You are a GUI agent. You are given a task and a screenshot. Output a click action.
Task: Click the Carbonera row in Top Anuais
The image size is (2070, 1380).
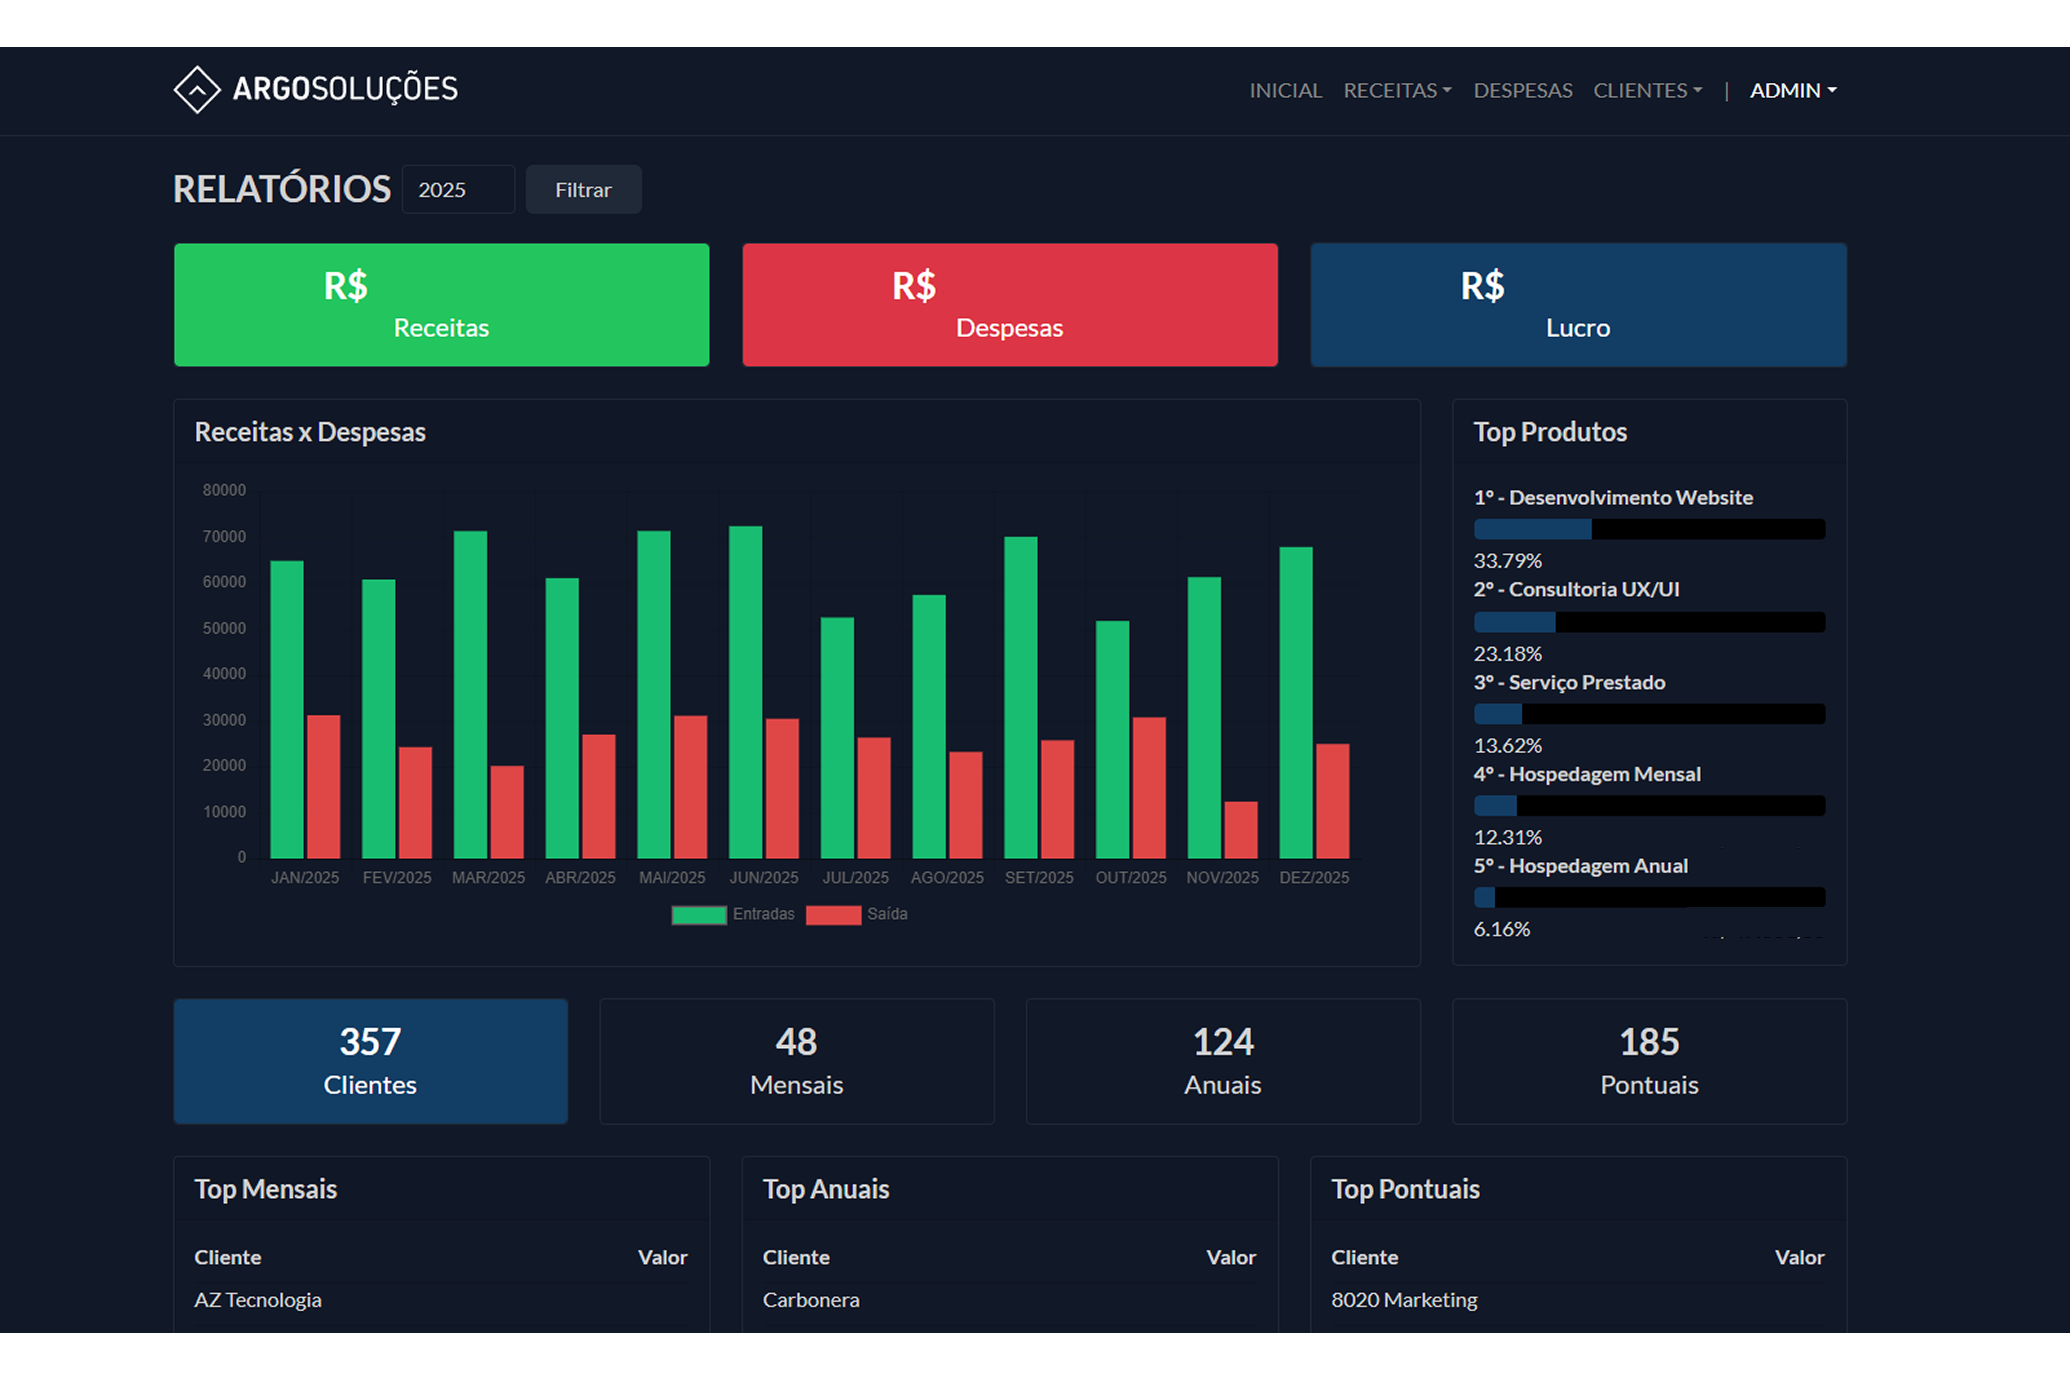1010,1300
